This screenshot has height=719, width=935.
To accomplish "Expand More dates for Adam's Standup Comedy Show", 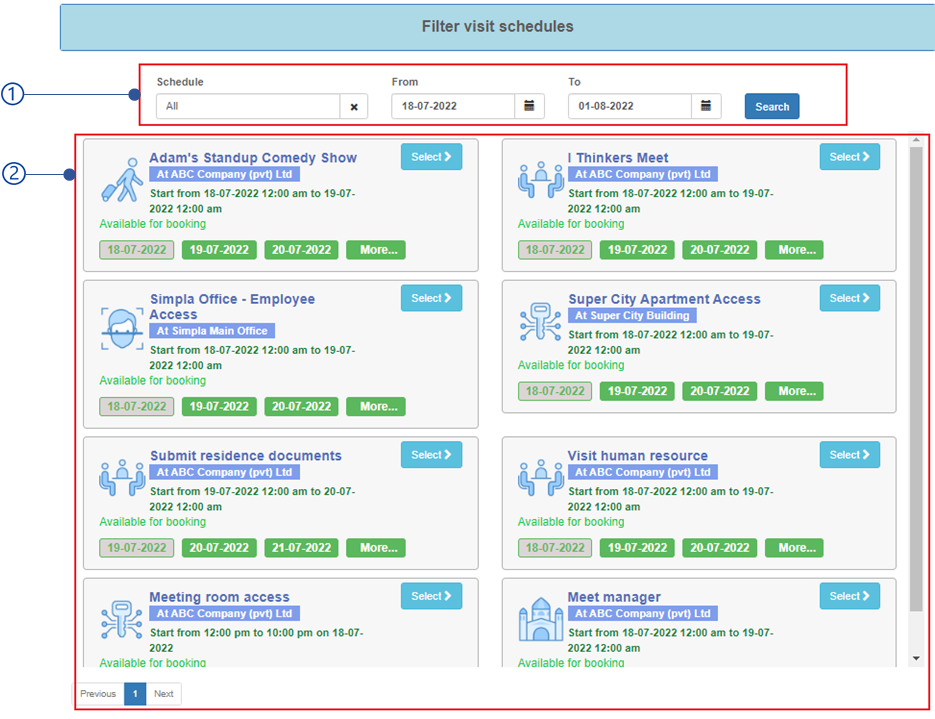I will point(376,250).
